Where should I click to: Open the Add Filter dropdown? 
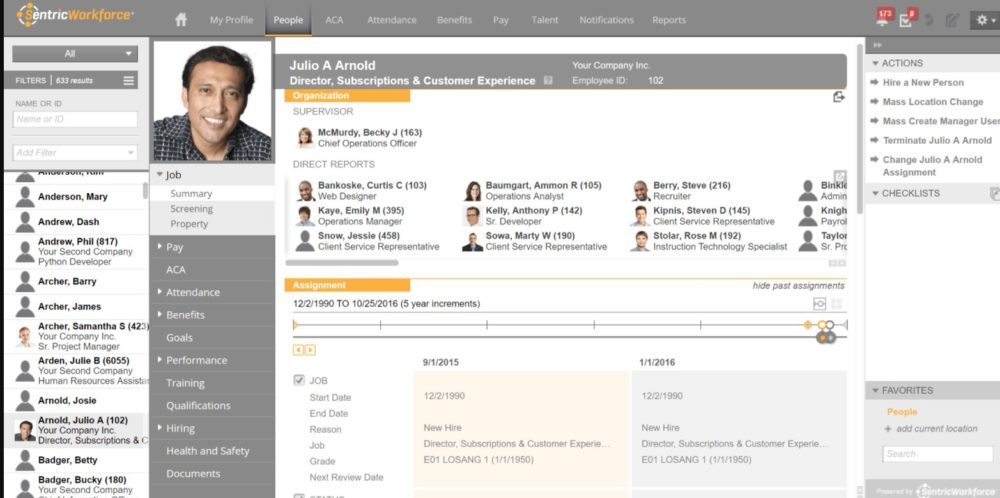(75, 153)
